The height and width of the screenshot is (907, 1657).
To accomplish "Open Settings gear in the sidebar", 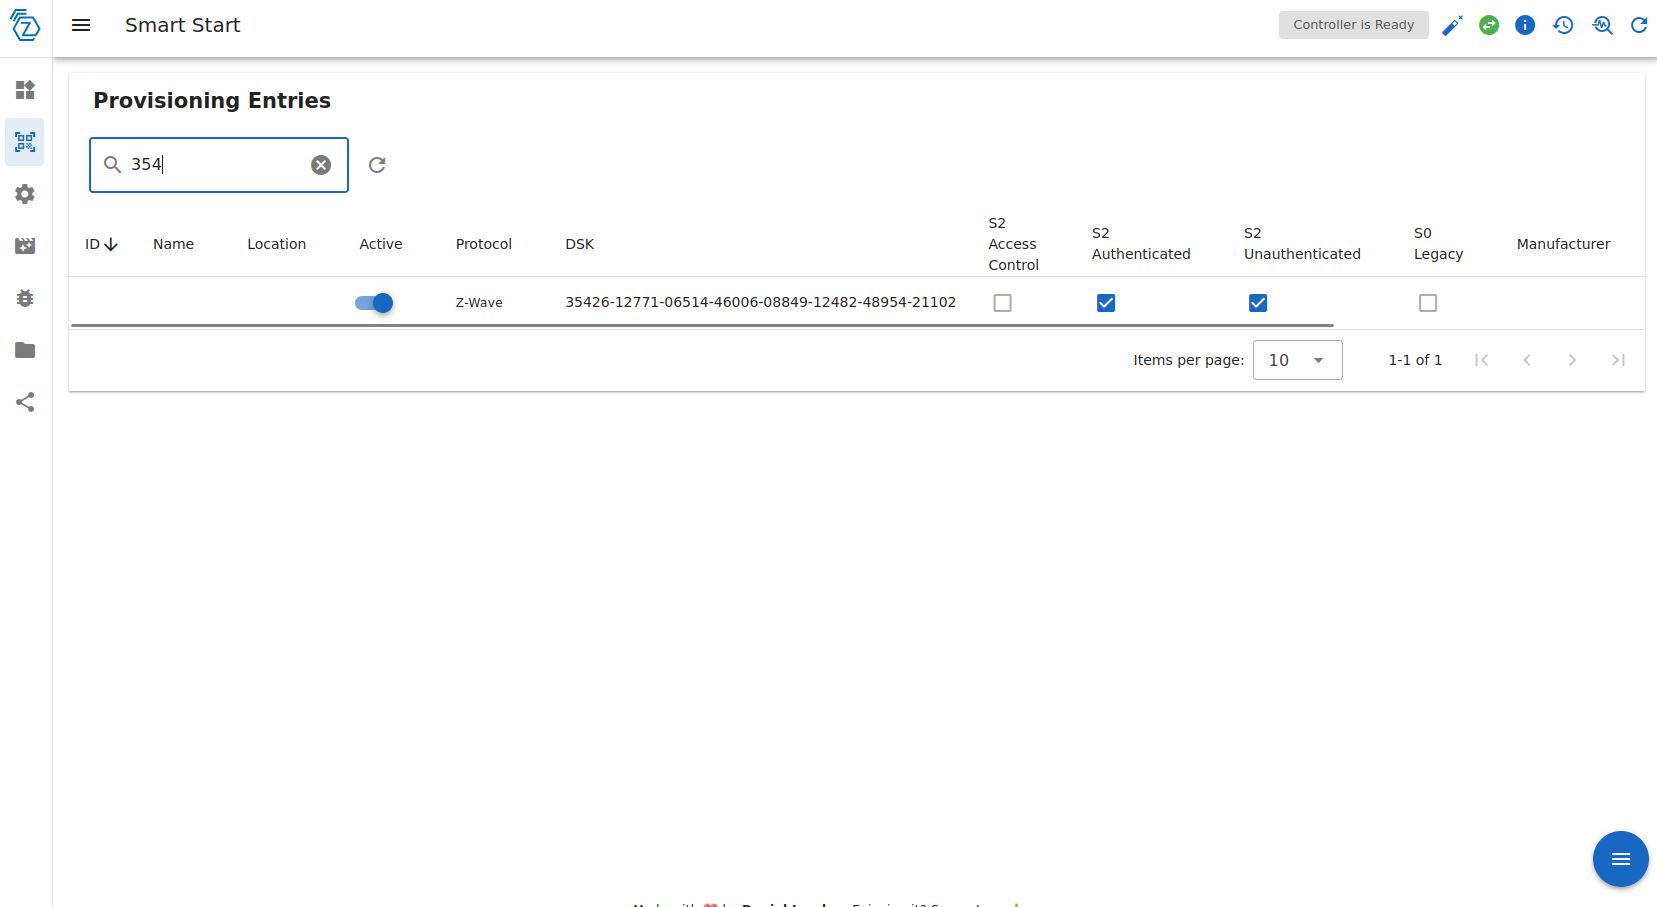I will coord(25,194).
